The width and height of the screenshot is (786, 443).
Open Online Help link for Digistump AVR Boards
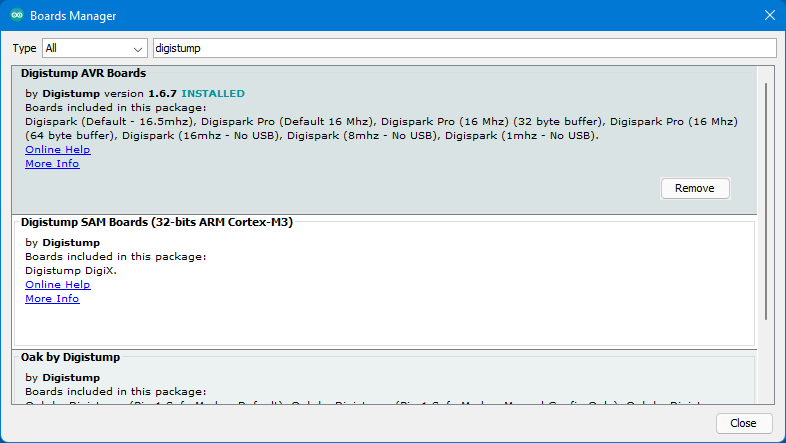pyautogui.click(x=58, y=149)
